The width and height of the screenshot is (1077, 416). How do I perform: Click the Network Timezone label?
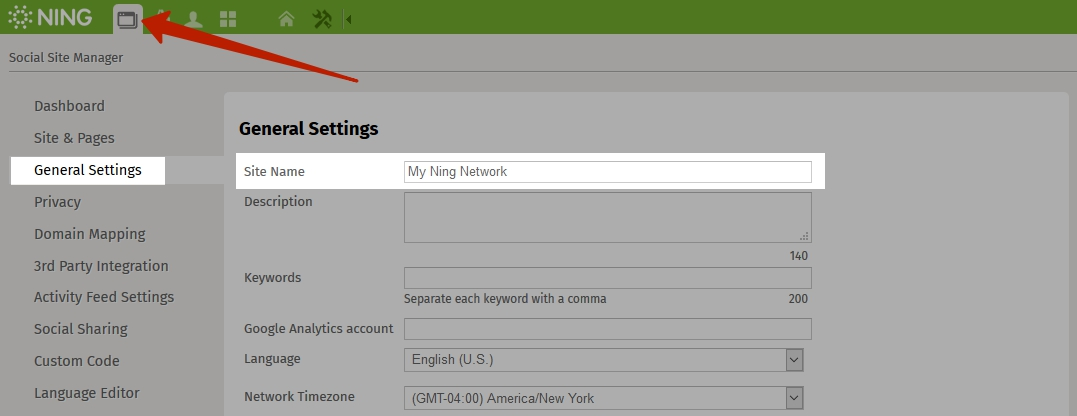(299, 397)
